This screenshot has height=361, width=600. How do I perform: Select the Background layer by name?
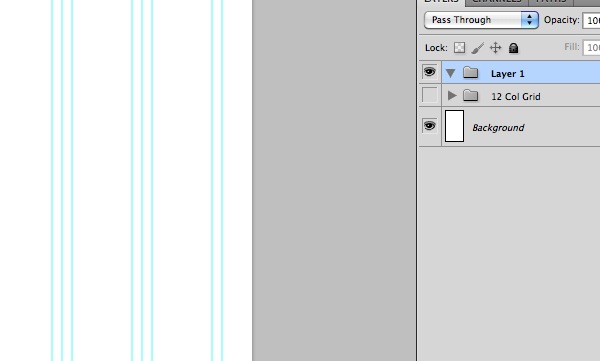click(x=498, y=128)
